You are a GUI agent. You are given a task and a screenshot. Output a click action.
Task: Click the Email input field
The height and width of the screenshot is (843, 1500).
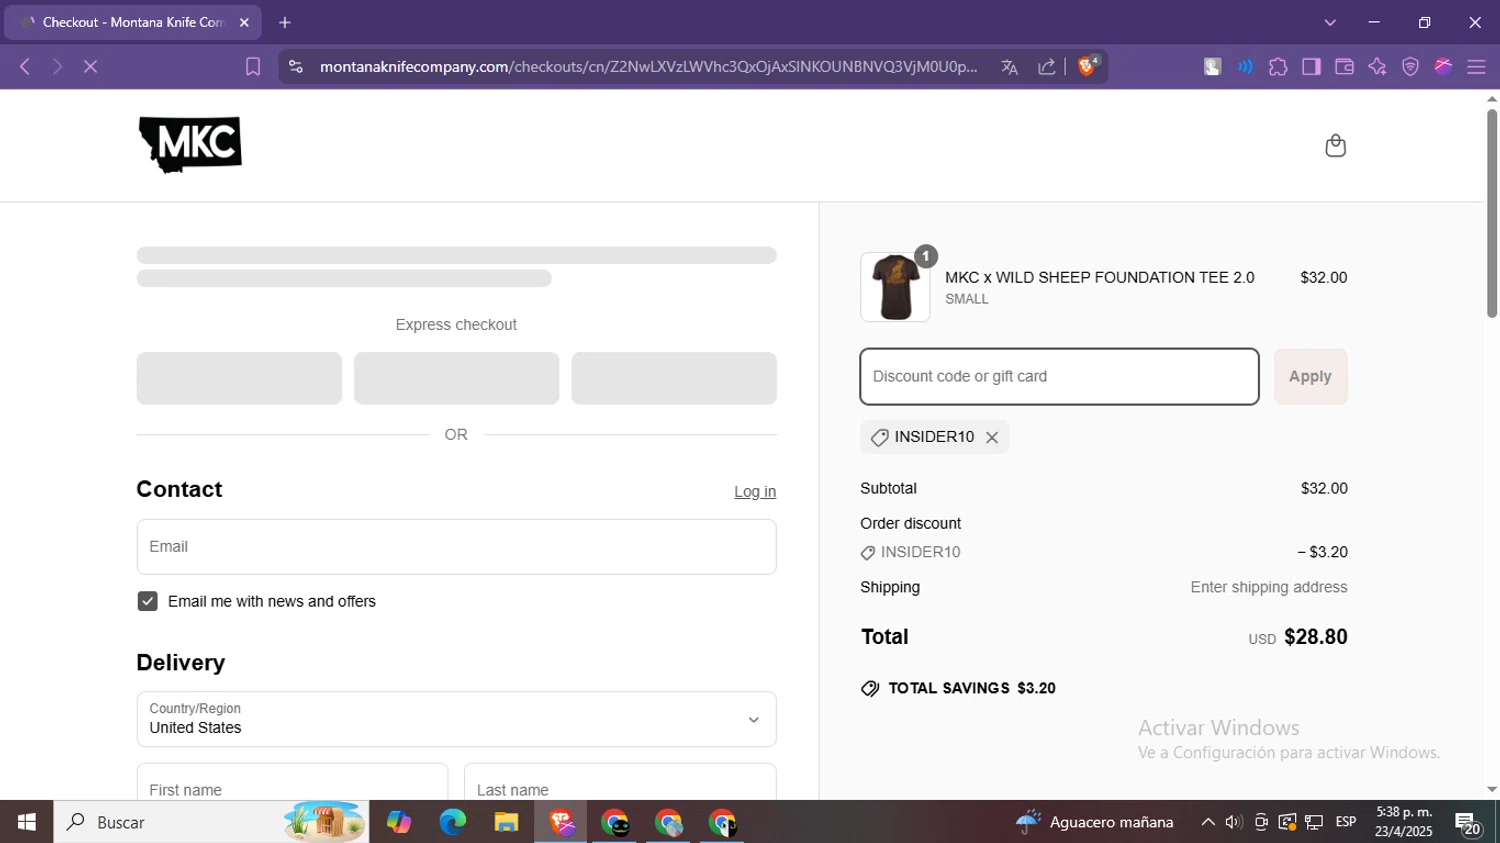coord(456,546)
